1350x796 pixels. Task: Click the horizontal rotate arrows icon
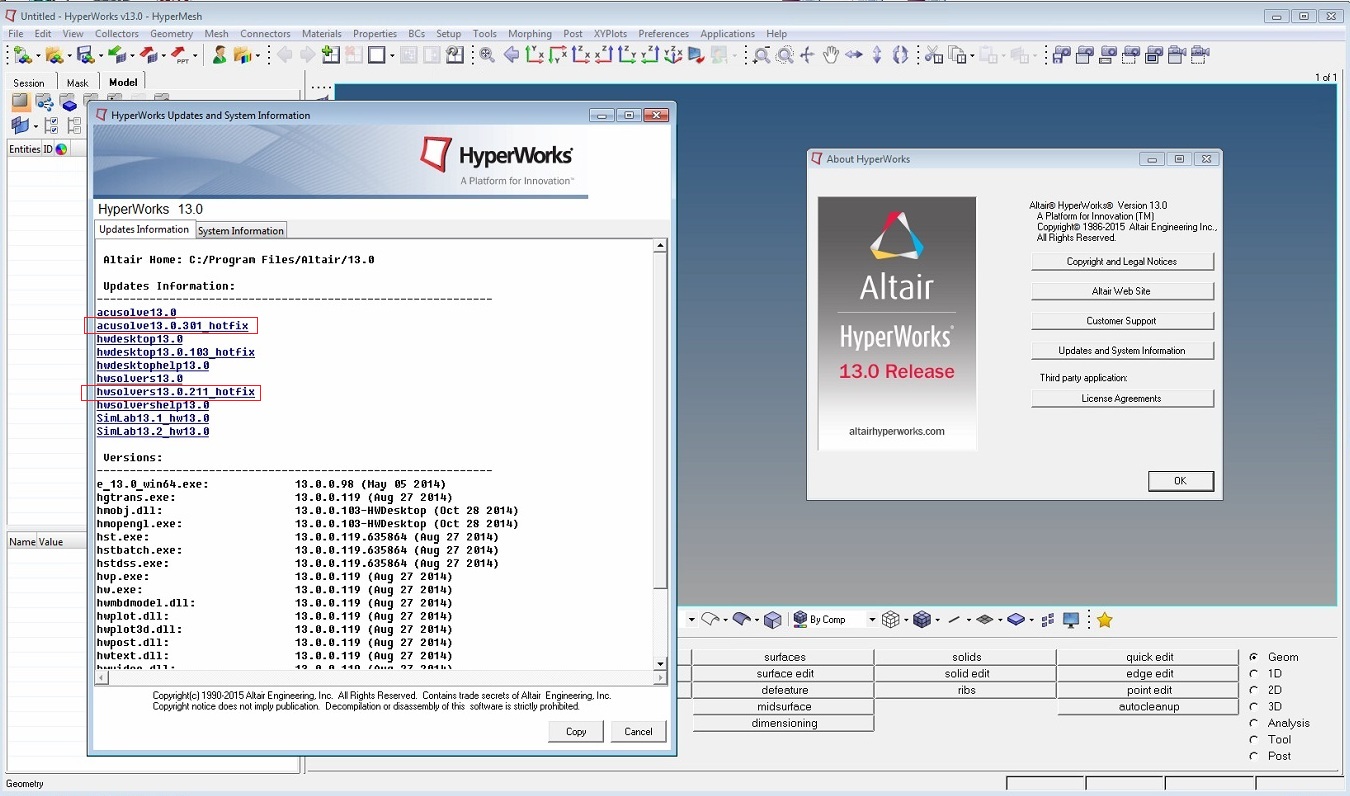(x=853, y=55)
